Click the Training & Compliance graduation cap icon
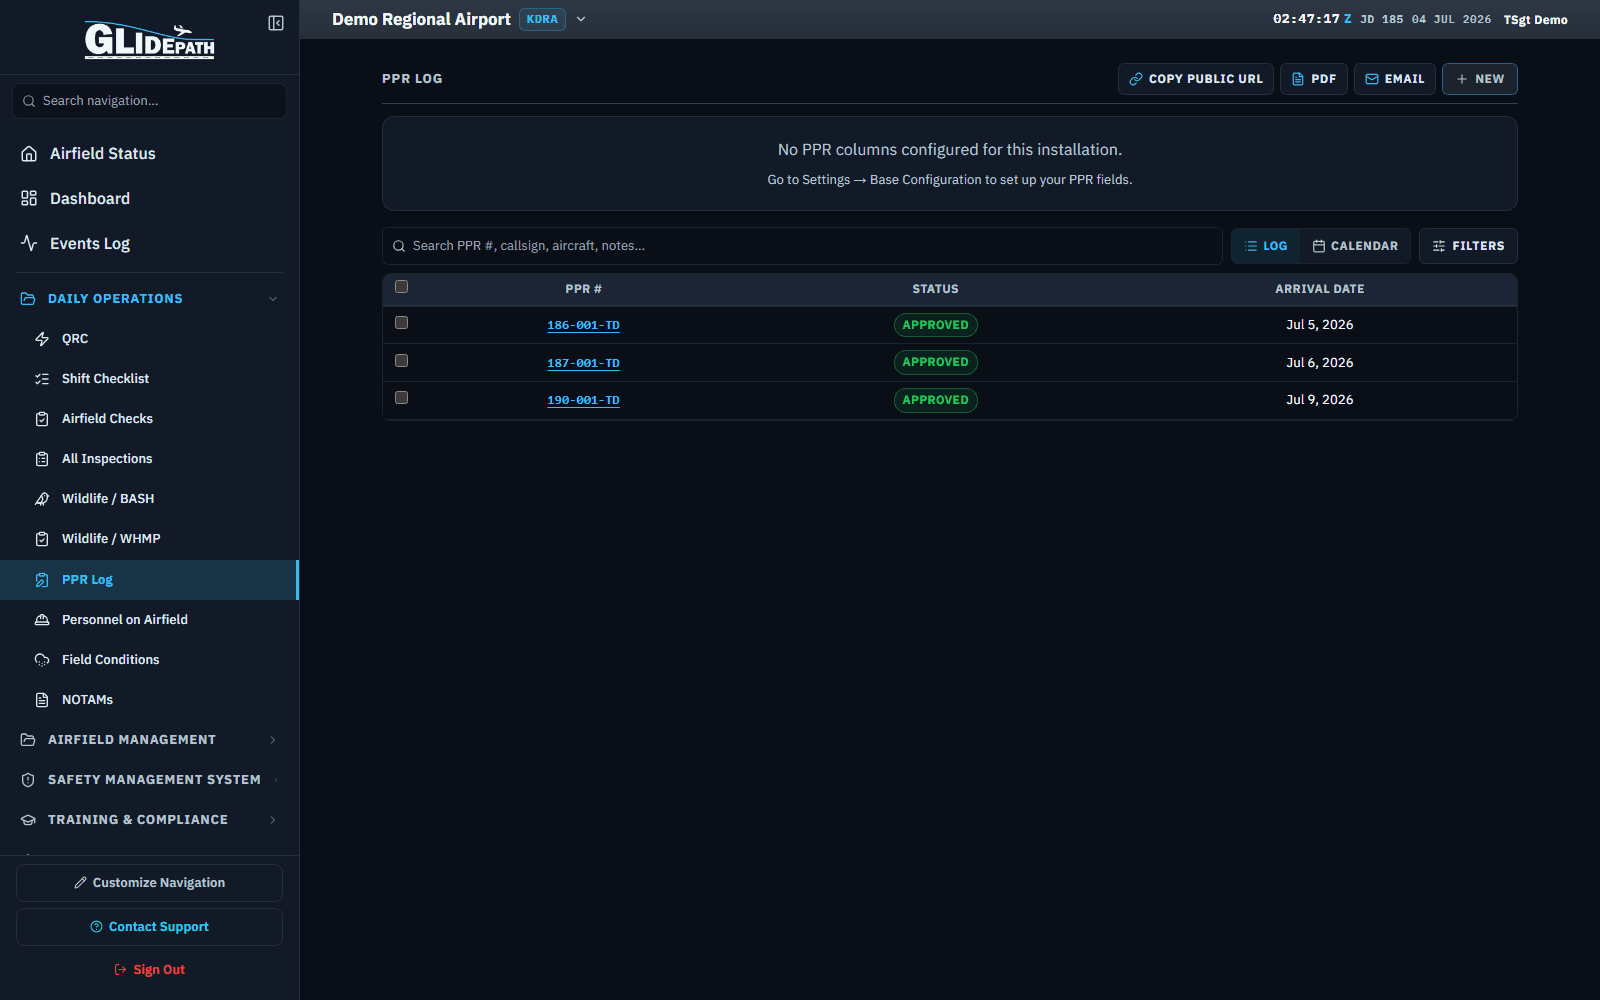 point(28,820)
